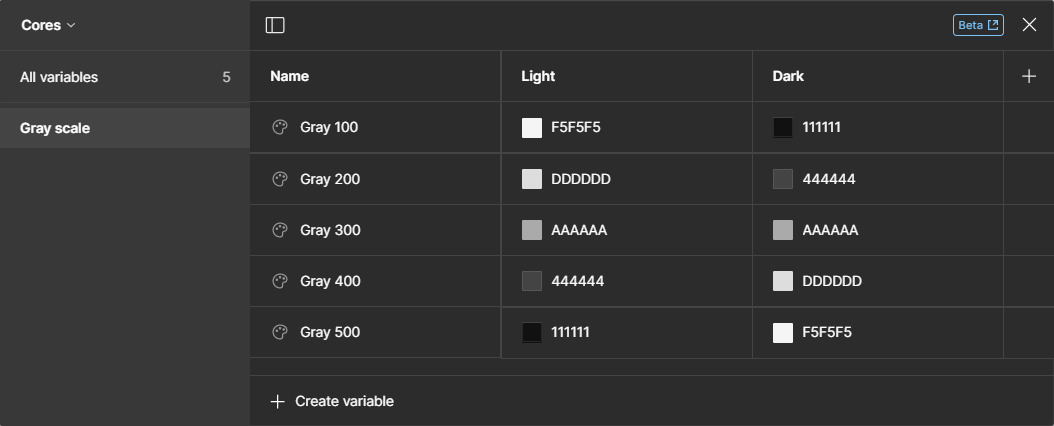Select All variables in sidebar
This screenshot has width=1054, height=426.
pos(125,77)
